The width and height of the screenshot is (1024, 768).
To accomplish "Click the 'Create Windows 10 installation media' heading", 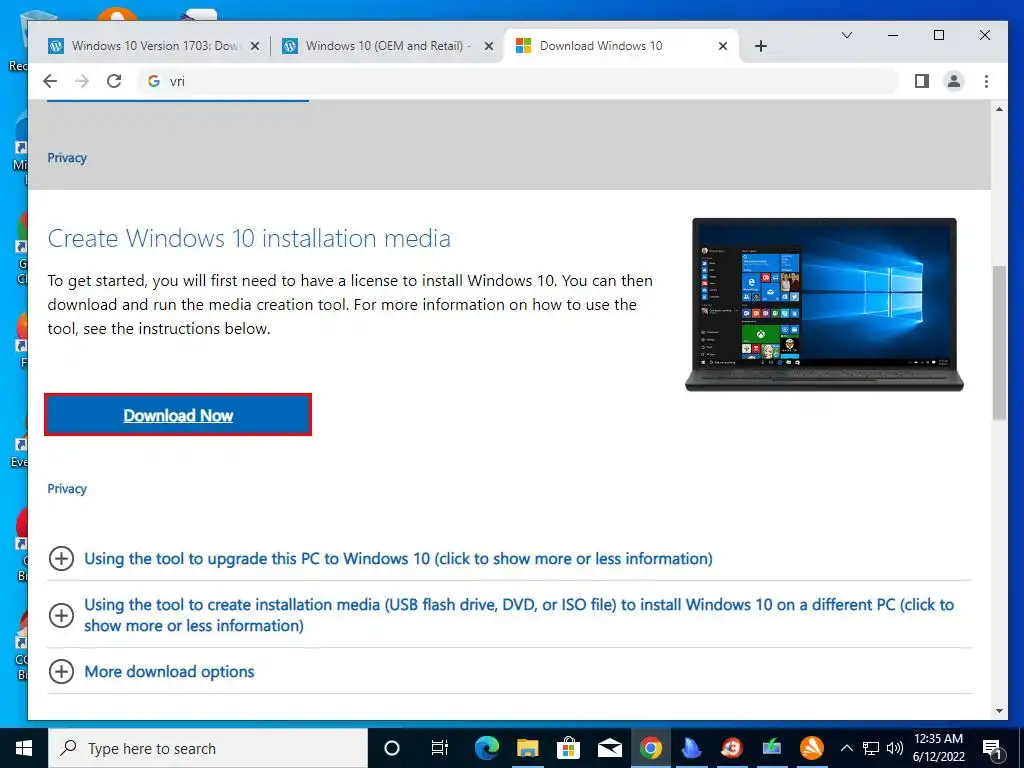I will (x=249, y=238).
